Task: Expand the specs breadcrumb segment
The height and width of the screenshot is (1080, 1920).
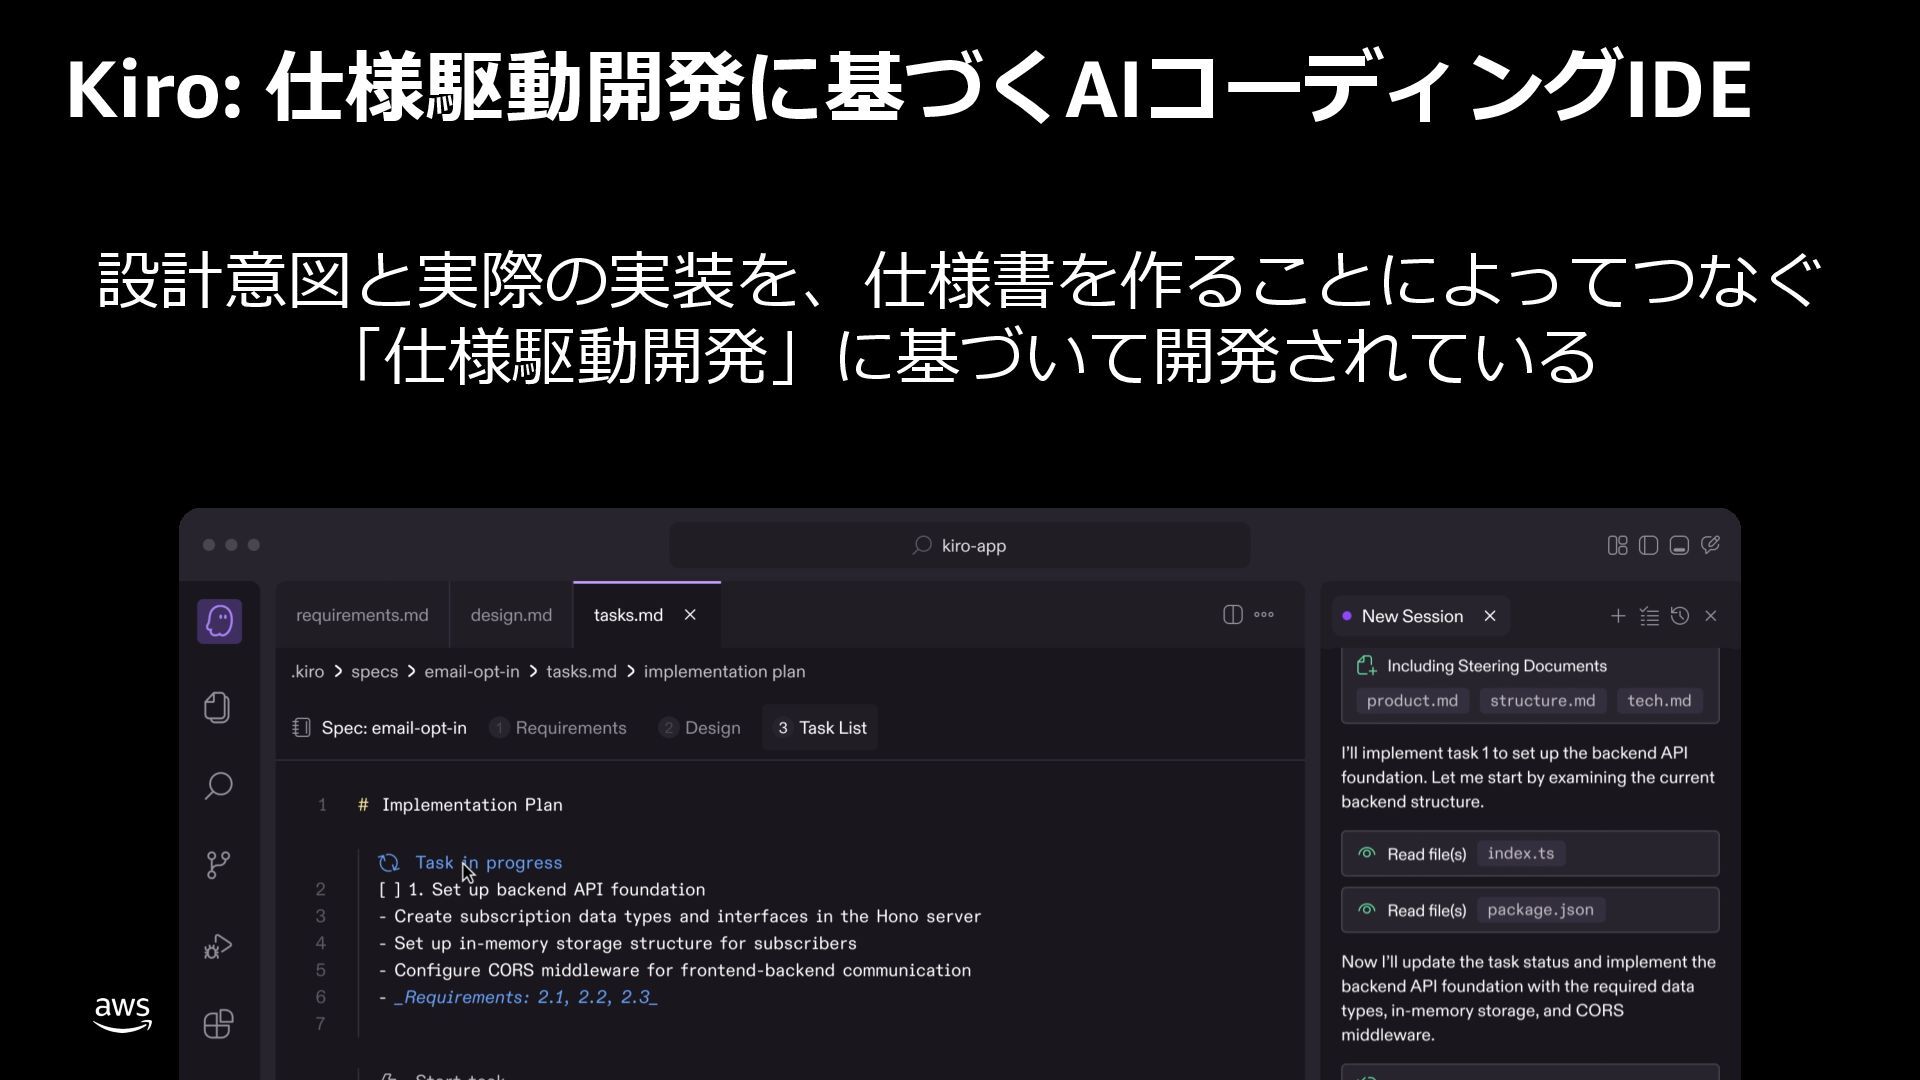Action: pos(374,671)
